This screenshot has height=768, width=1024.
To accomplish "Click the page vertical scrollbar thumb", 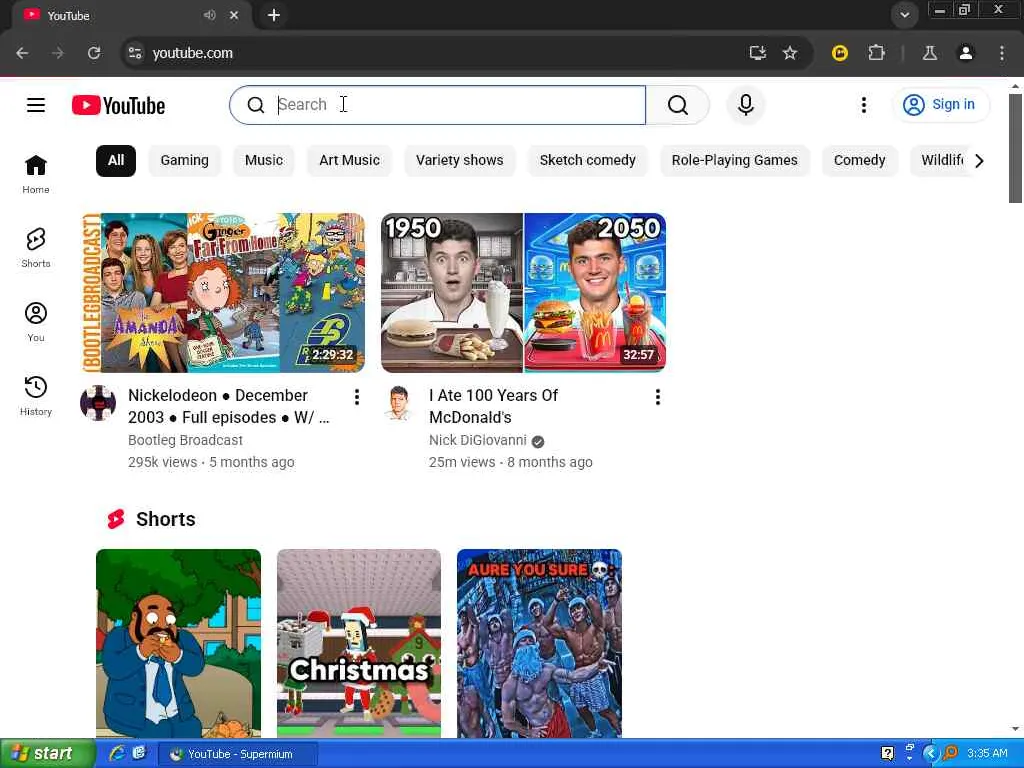I will 1015,148.
